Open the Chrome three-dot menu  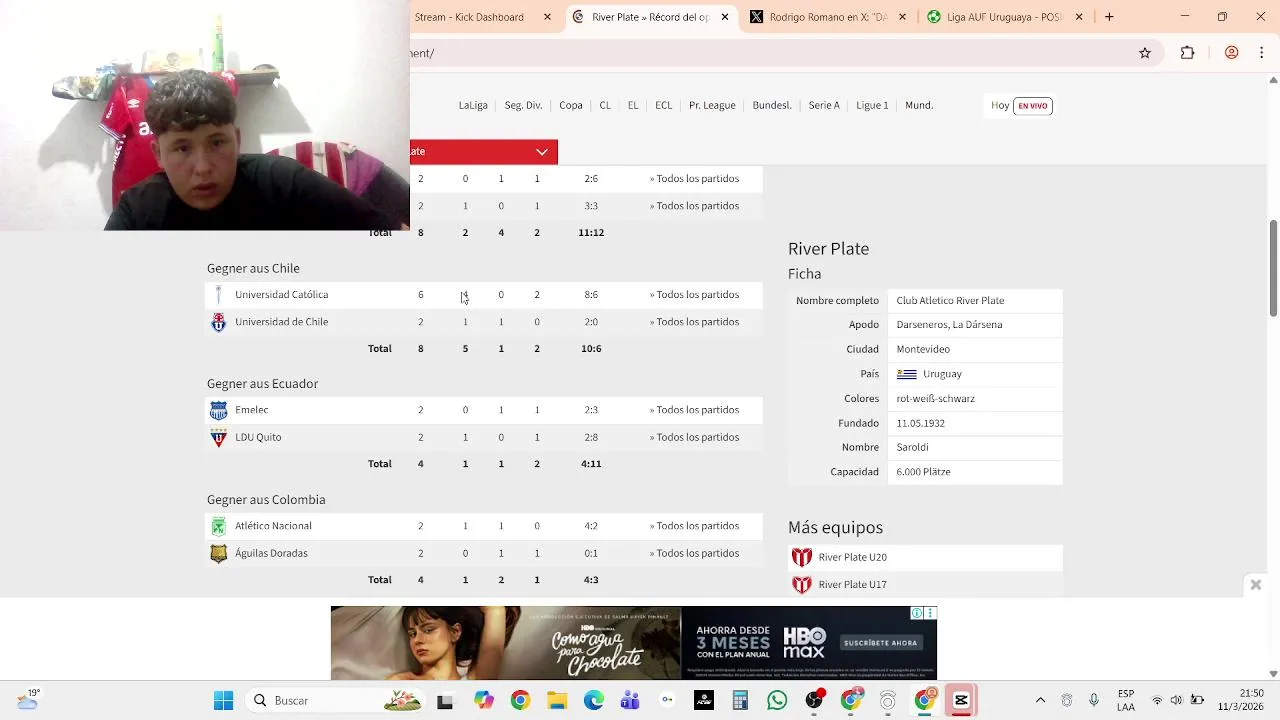(1262, 53)
